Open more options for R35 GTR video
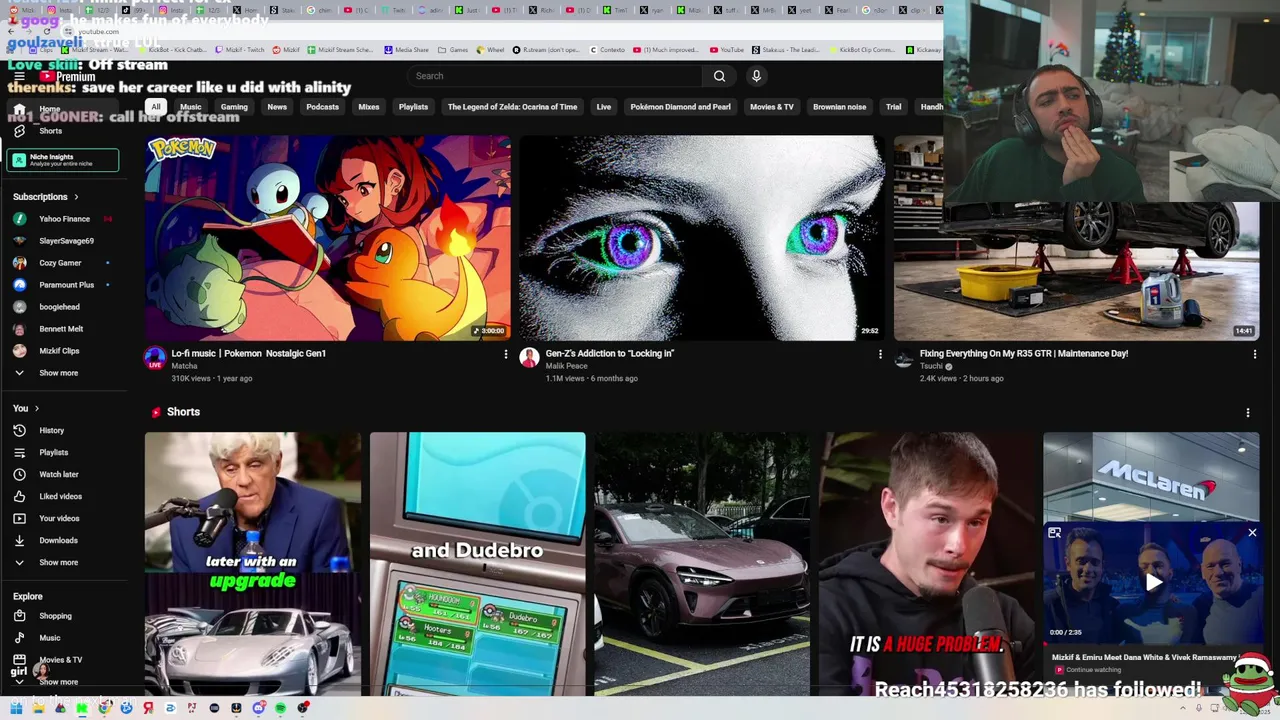The width and height of the screenshot is (1280, 720). pos(1254,354)
